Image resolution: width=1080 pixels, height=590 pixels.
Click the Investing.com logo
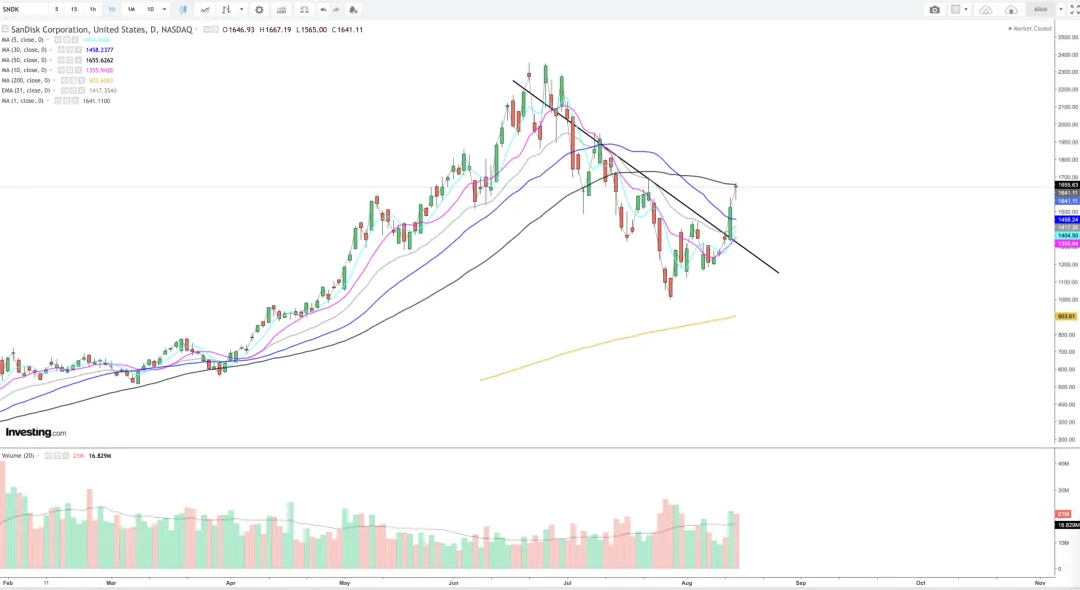coord(36,432)
